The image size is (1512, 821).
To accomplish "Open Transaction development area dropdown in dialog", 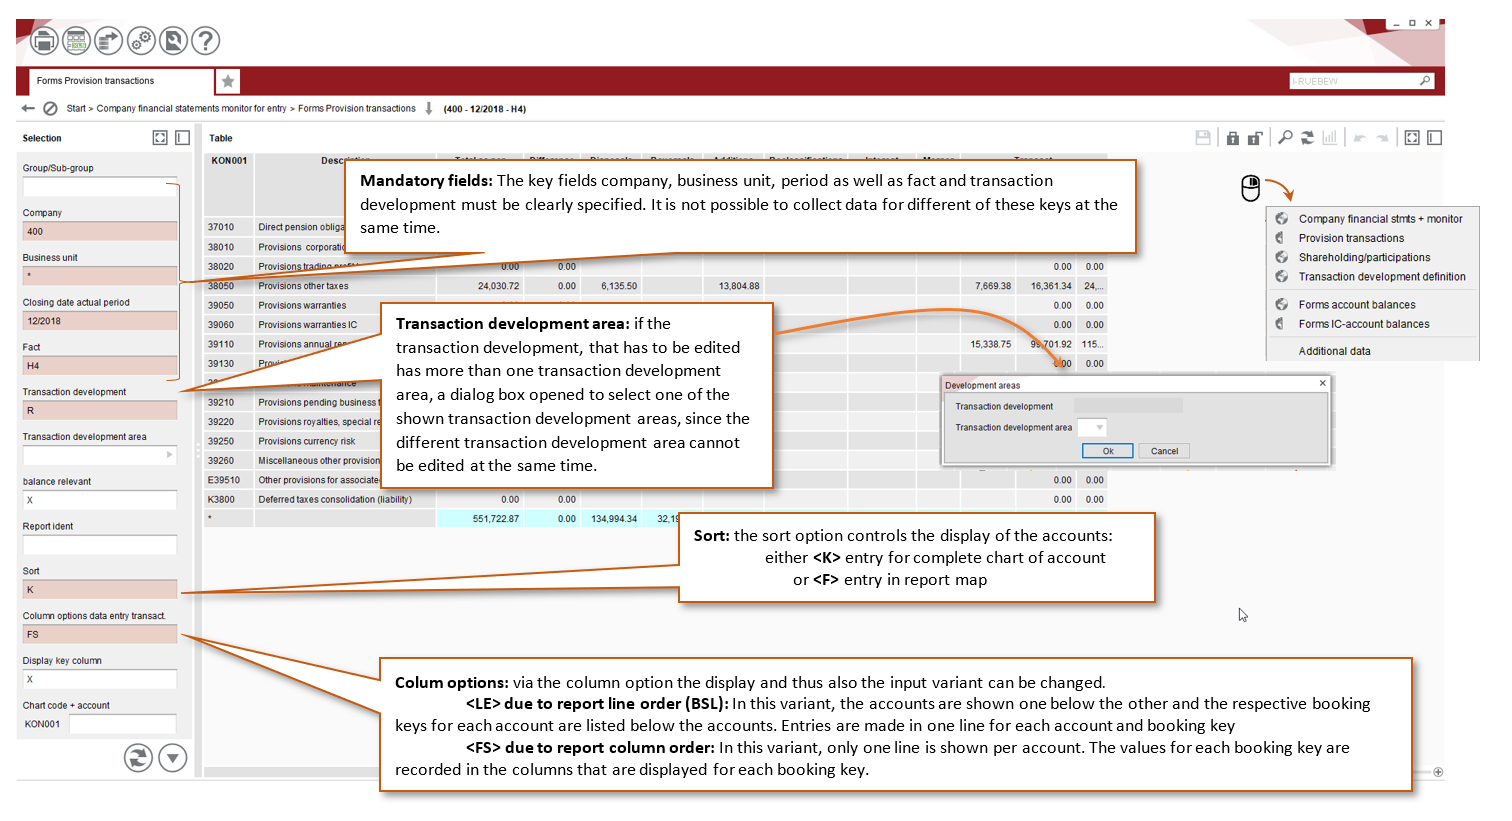I will (x=1100, y=427).
